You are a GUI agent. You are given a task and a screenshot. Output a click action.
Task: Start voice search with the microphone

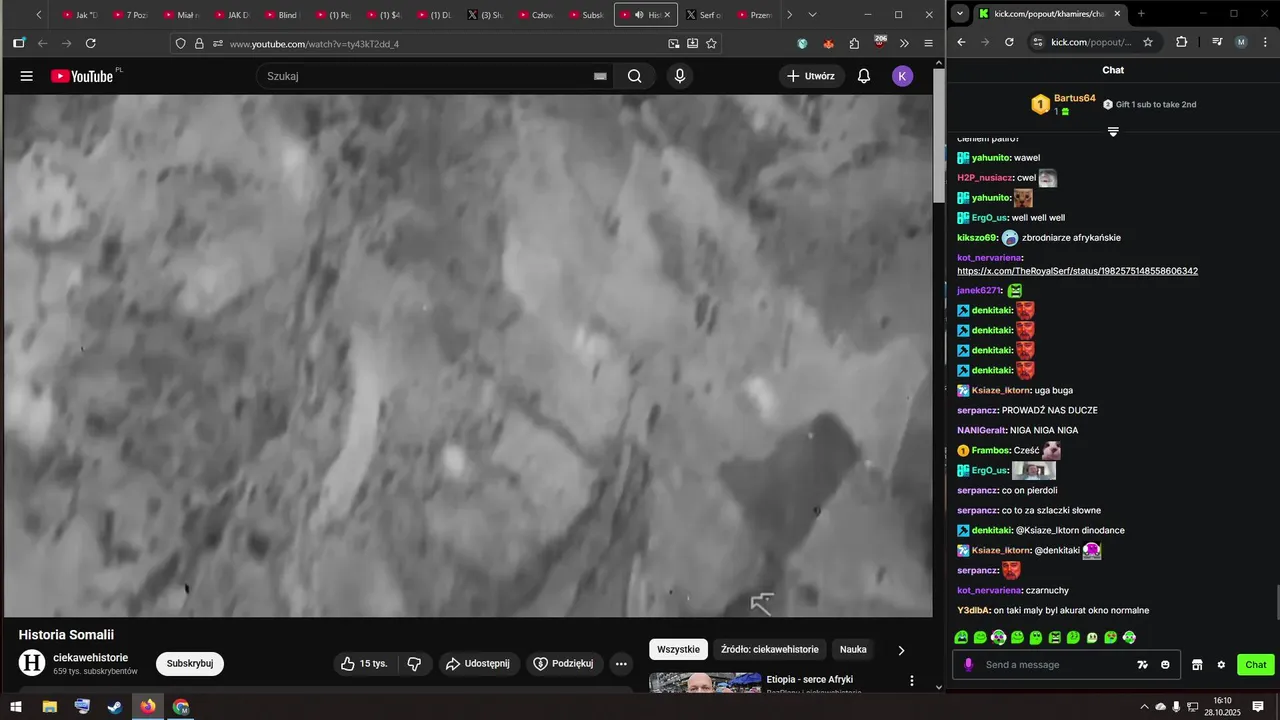pyautogui.click(x=680, y=76)
